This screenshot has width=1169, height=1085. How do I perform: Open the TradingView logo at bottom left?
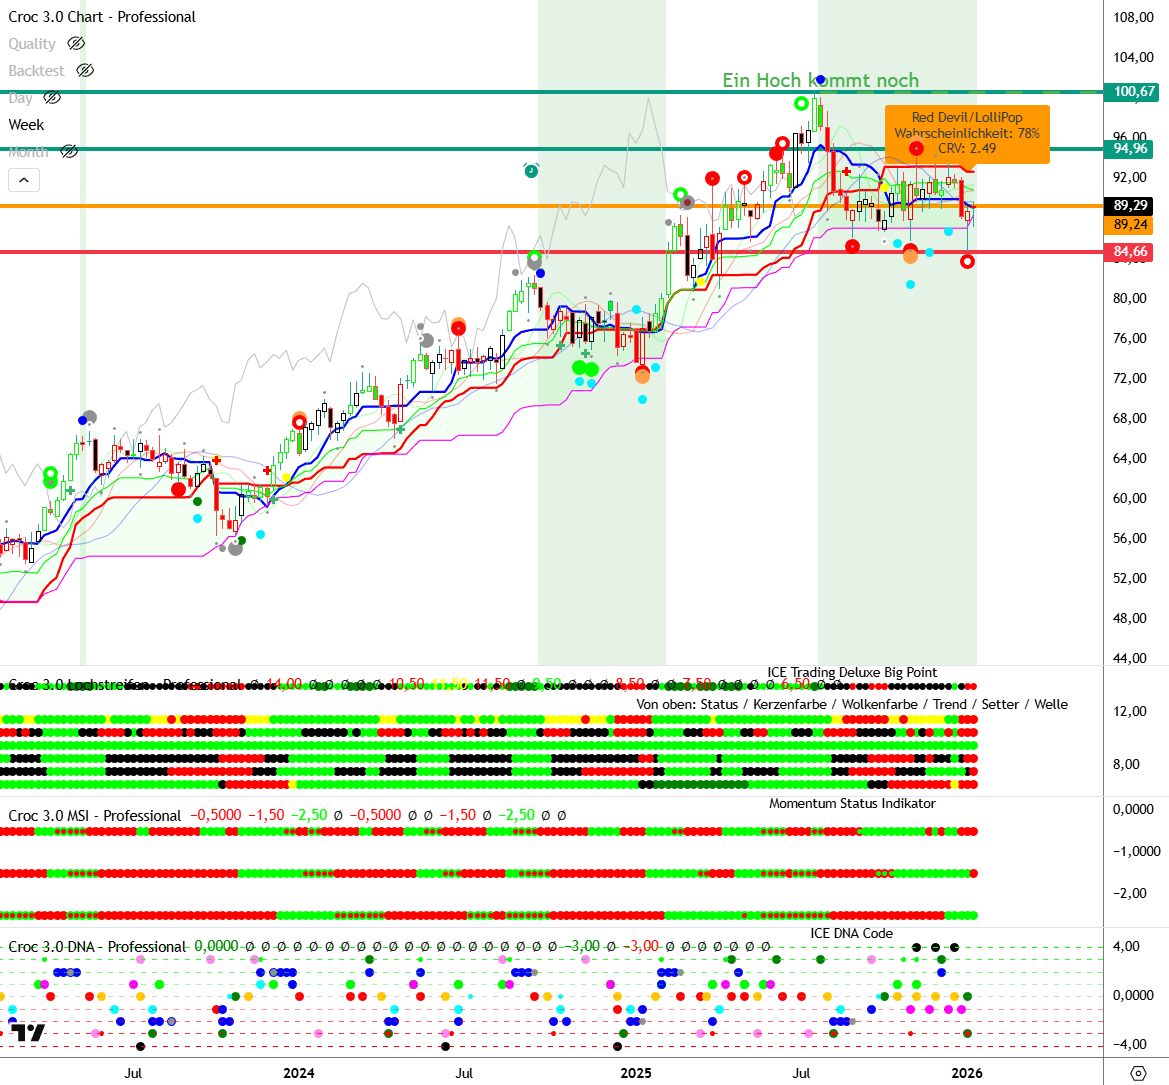point(28,1032)
